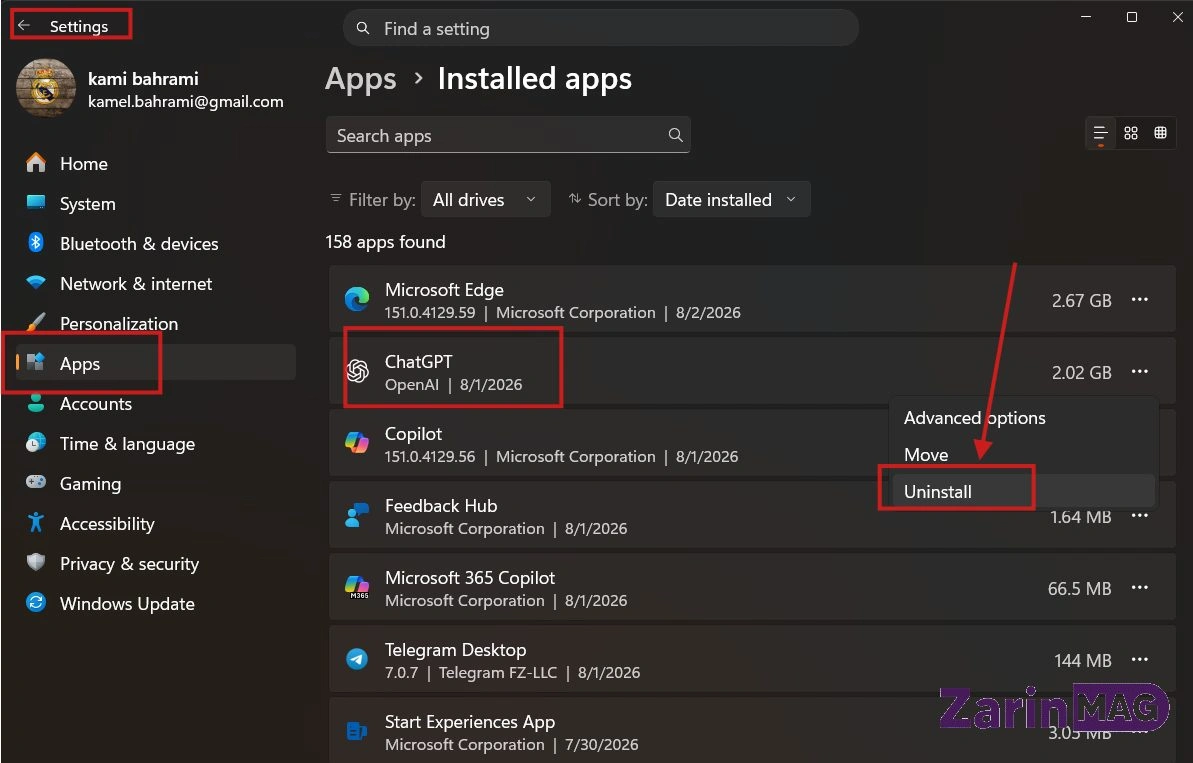Go back using the Settings back arrow

click(24, 26)
